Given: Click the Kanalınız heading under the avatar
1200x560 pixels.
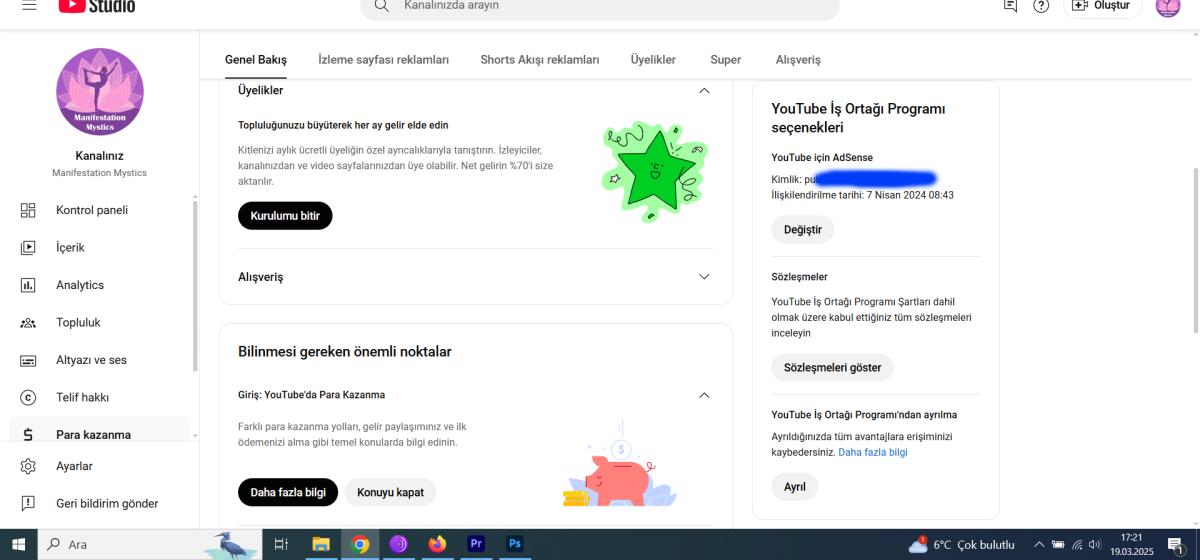Looking at the screenshot, I should tap(99, 155).
